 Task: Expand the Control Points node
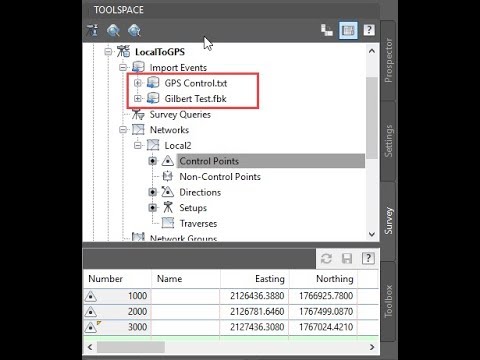152,161
